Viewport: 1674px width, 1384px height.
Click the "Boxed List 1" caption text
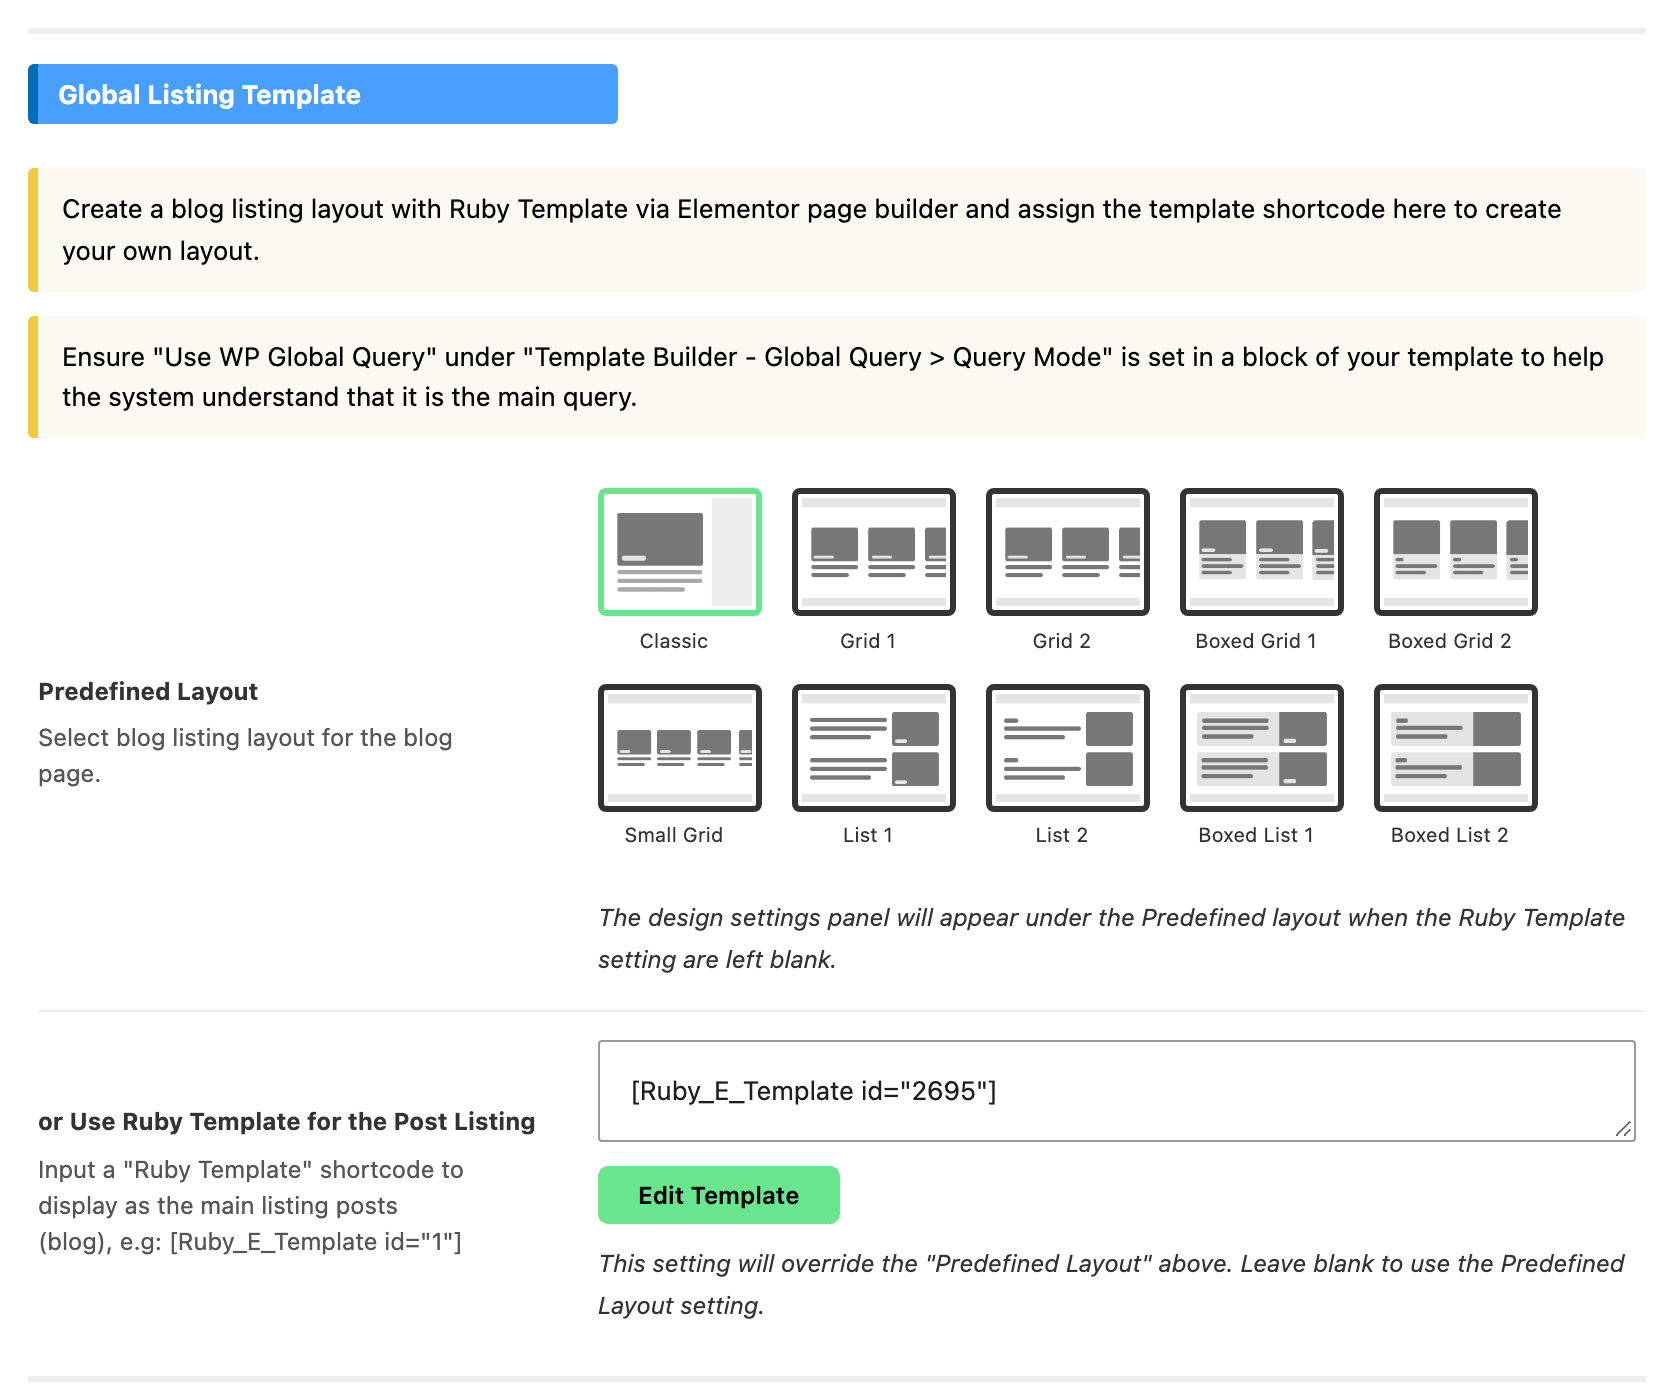[1256, 835]
